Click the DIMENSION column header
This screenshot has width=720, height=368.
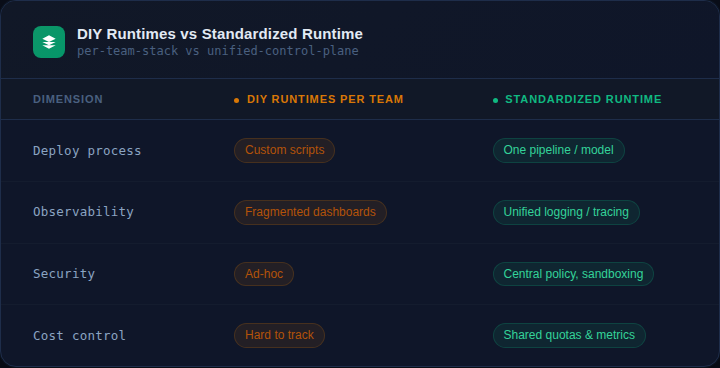68,99
